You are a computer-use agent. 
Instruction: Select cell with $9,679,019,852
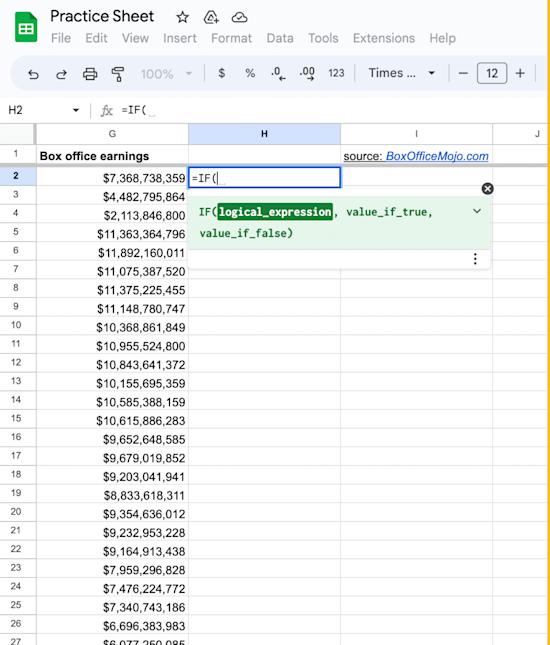112,458
